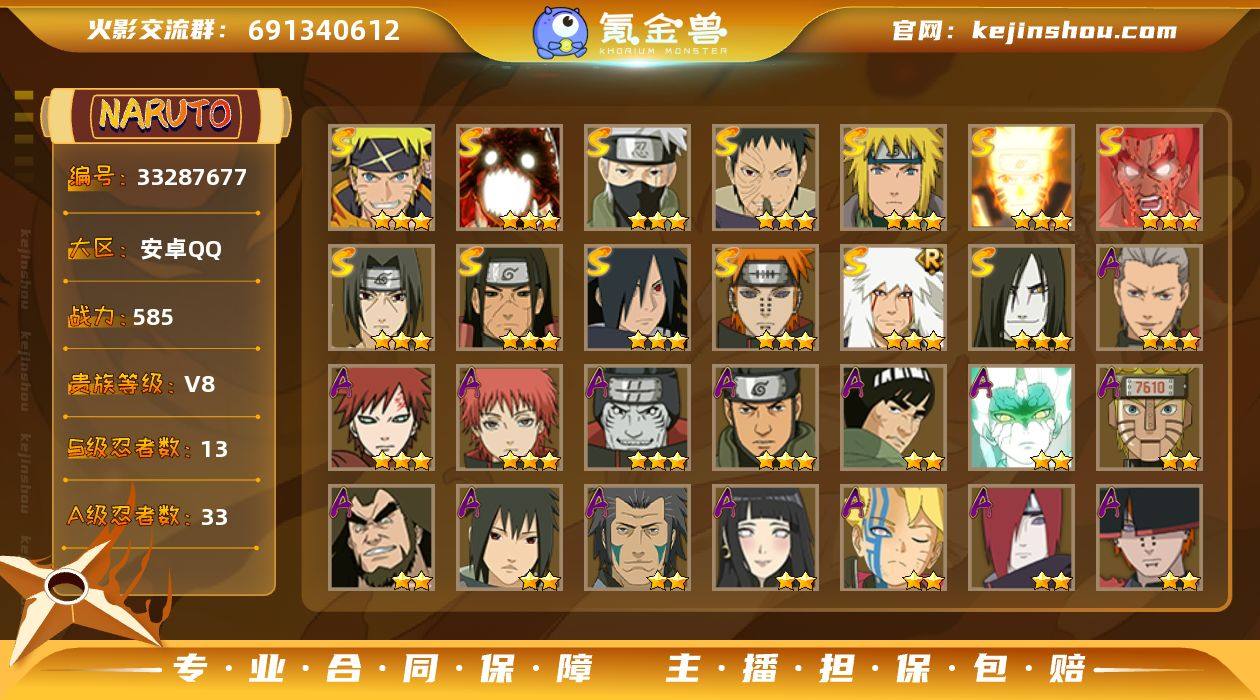The image size is (1260, 700).
Task: Select the Naruto portrait with yellow spiky hair
Action: tap(381, 177)
